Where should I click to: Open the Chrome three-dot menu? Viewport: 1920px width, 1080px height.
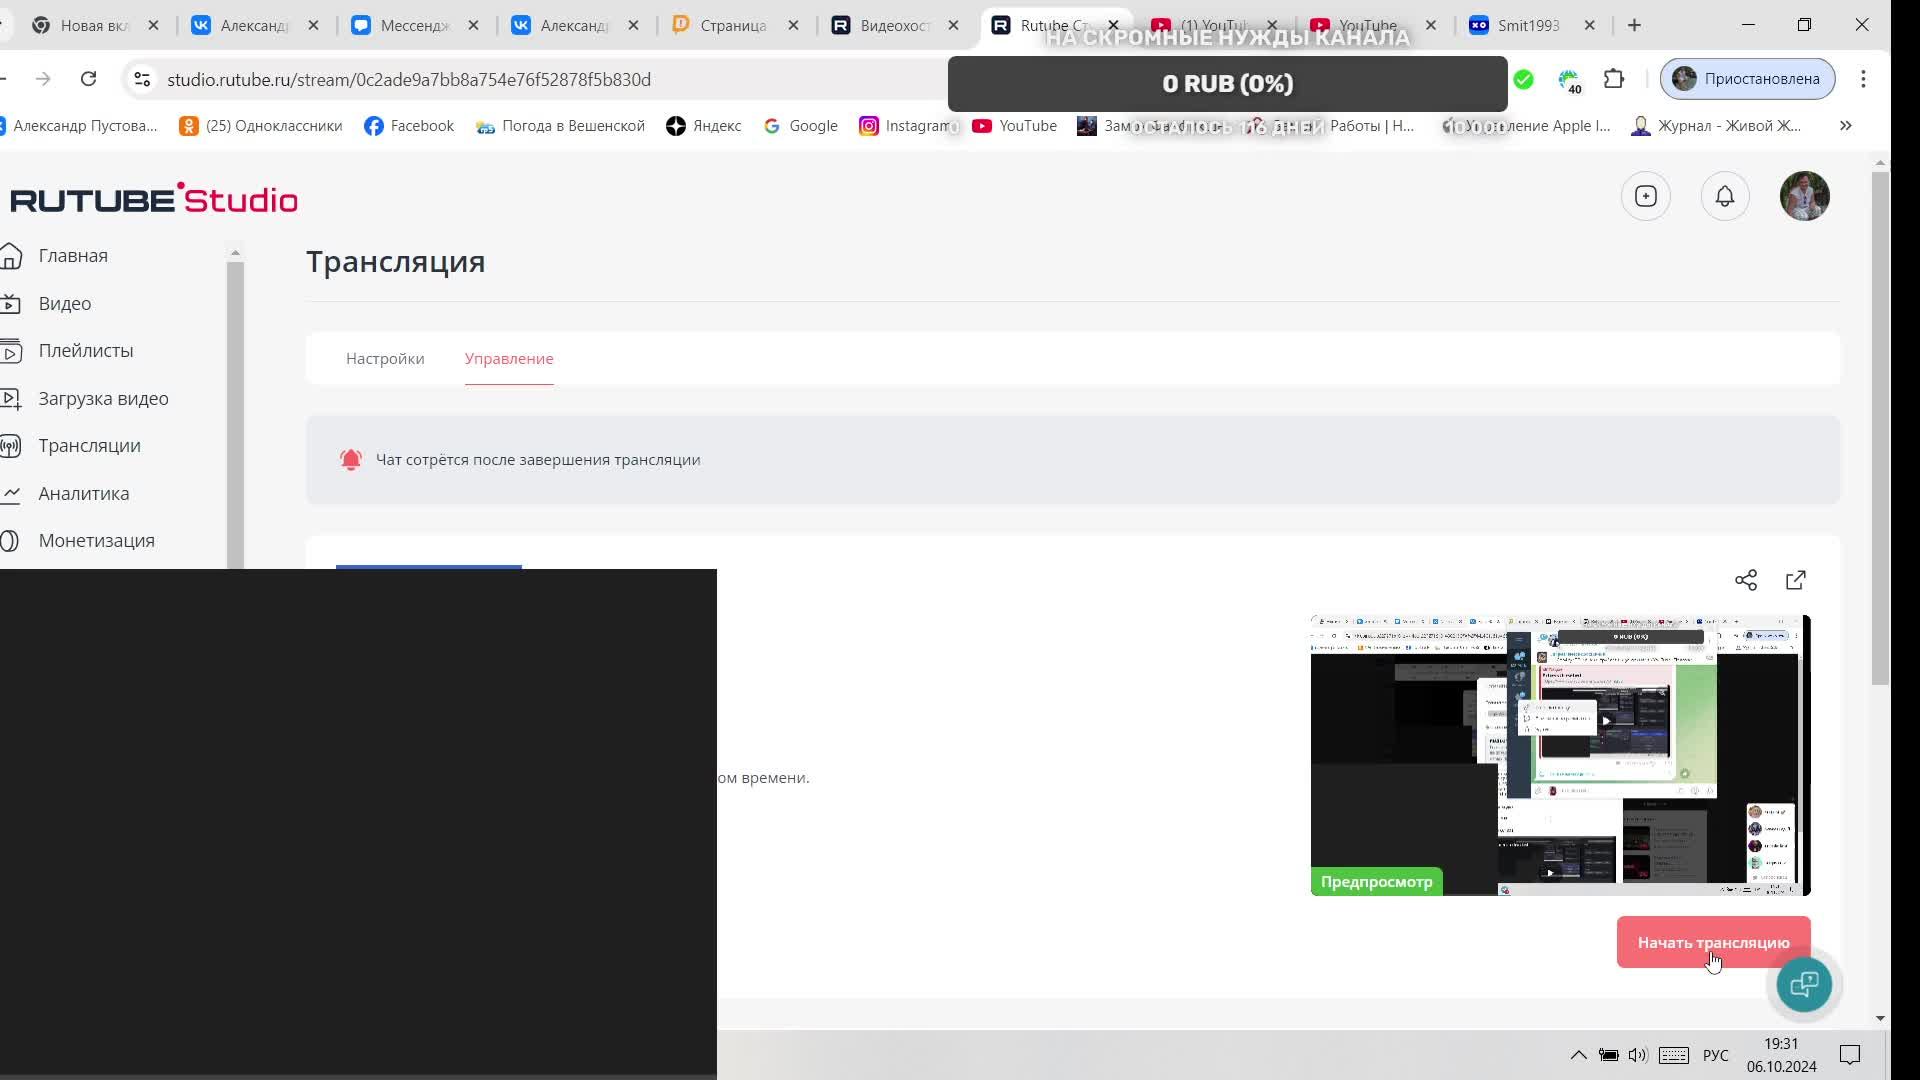point(1863,79)
